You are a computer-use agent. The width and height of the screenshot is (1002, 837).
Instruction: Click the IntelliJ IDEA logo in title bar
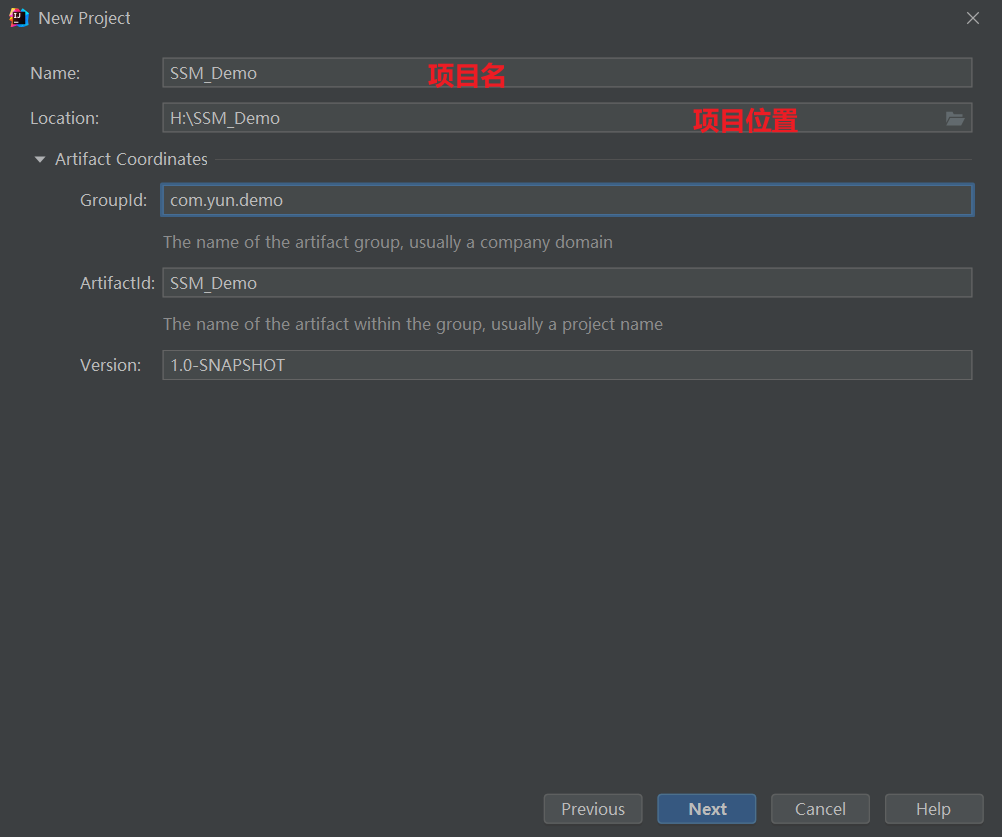click(19, 18)
